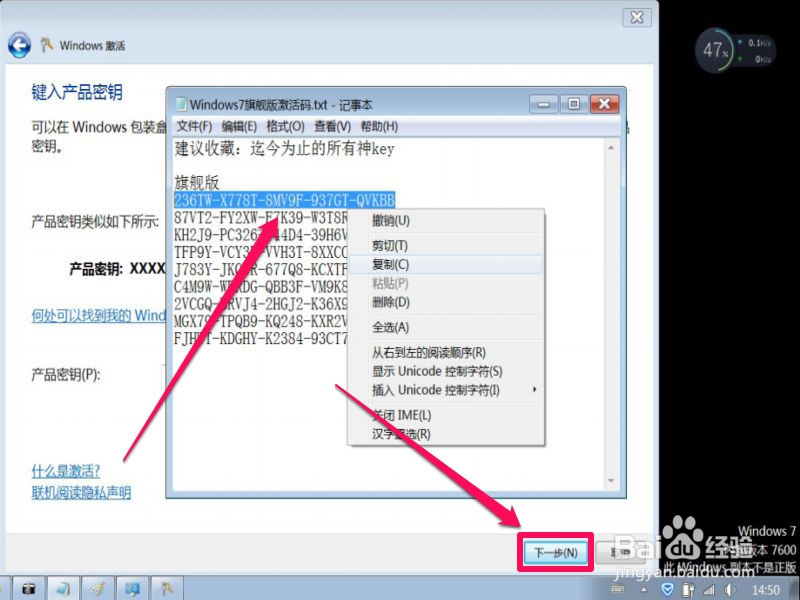Click the keyboard input tray icon

point(618,590)
